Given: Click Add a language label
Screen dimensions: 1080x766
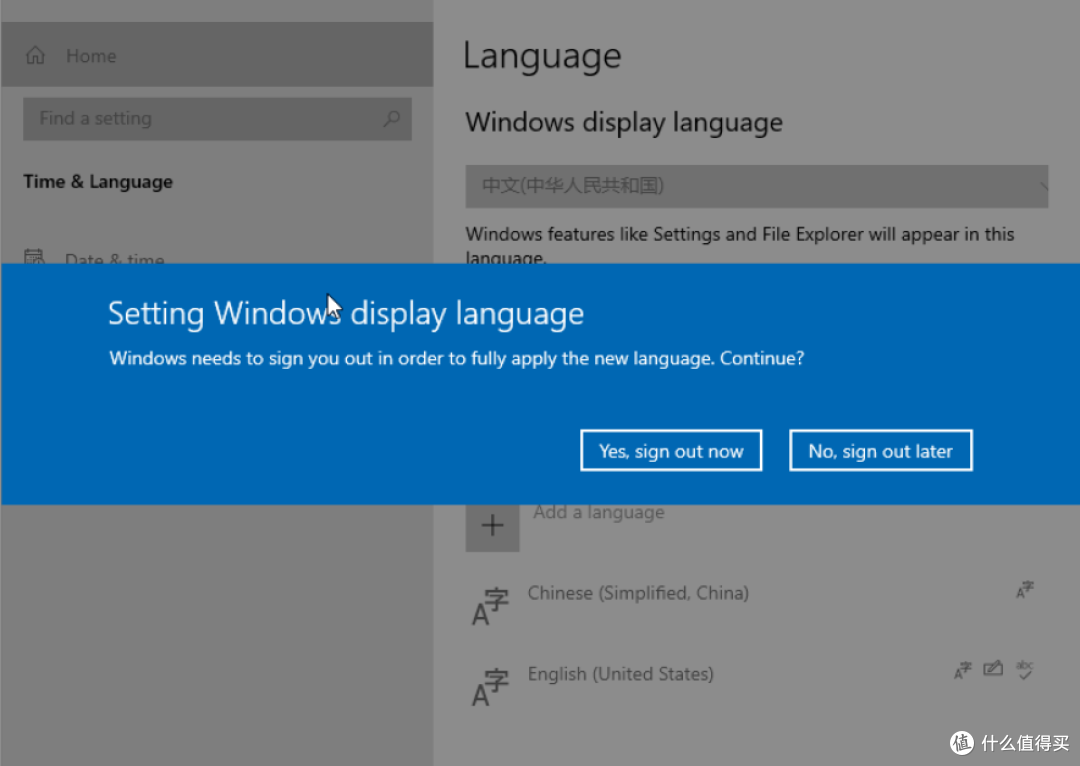Looking at the screenshot, I should click(x=599, y=513).
